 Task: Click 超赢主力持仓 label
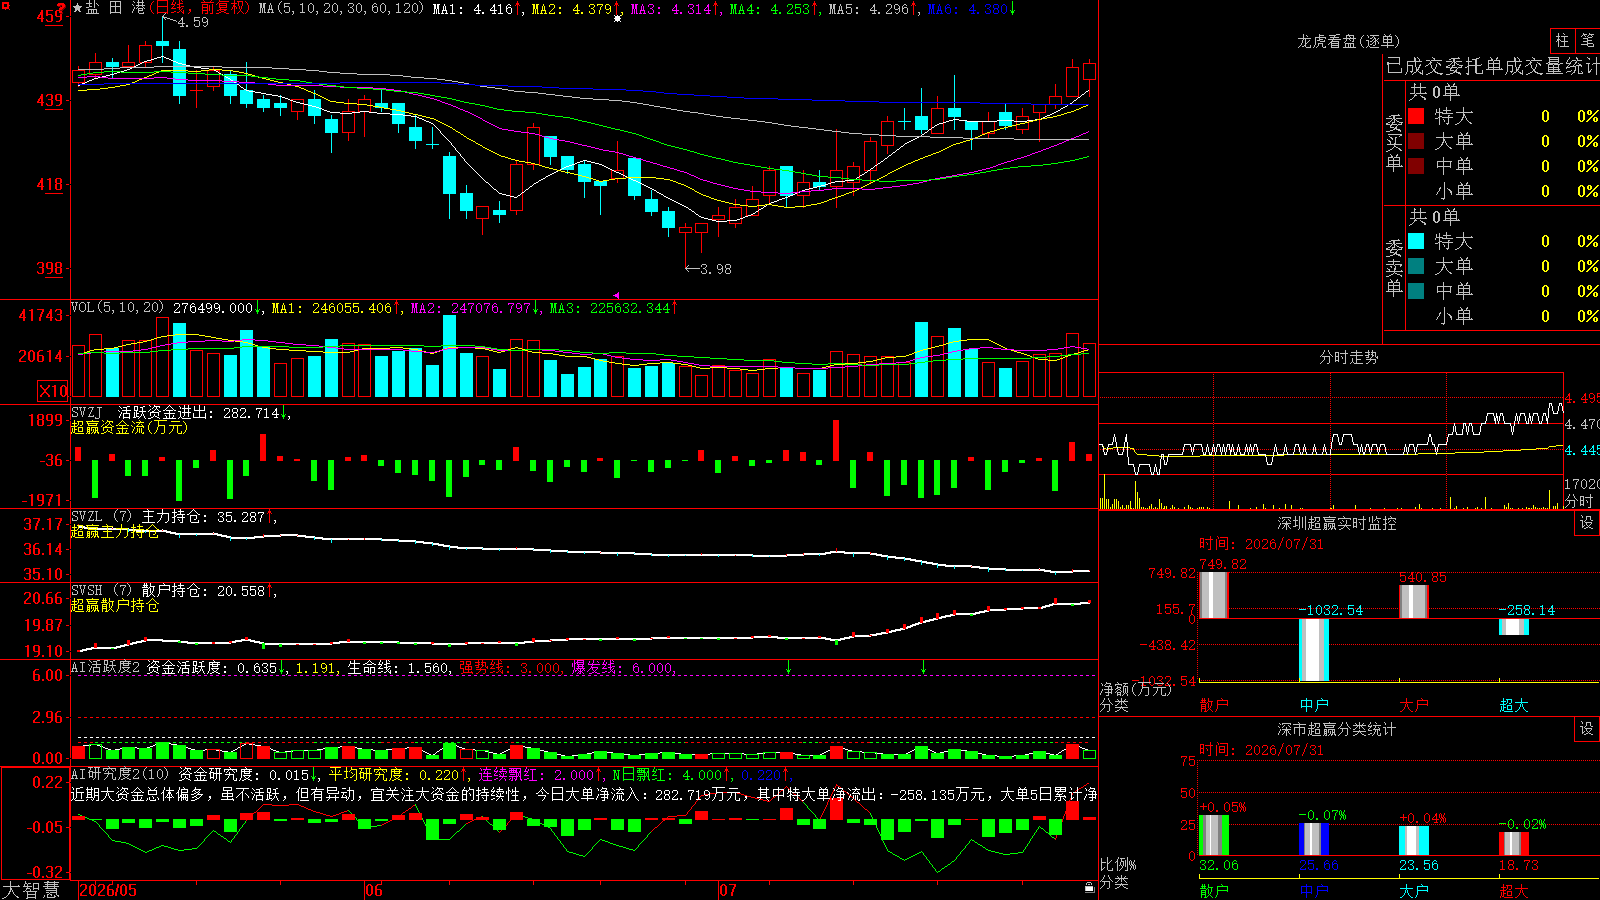pyautogui.click(x=115, y=531)
